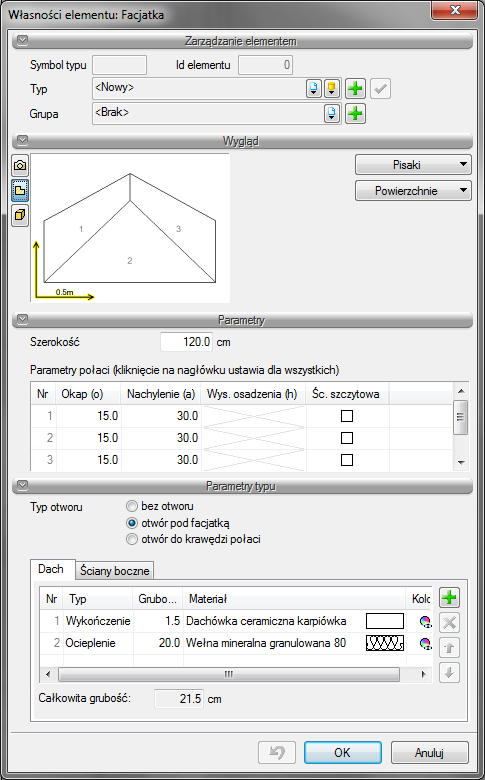The image size is (485, 780).
Task: Switch to the Ściany boczne tab
Action: pos(114,571)
